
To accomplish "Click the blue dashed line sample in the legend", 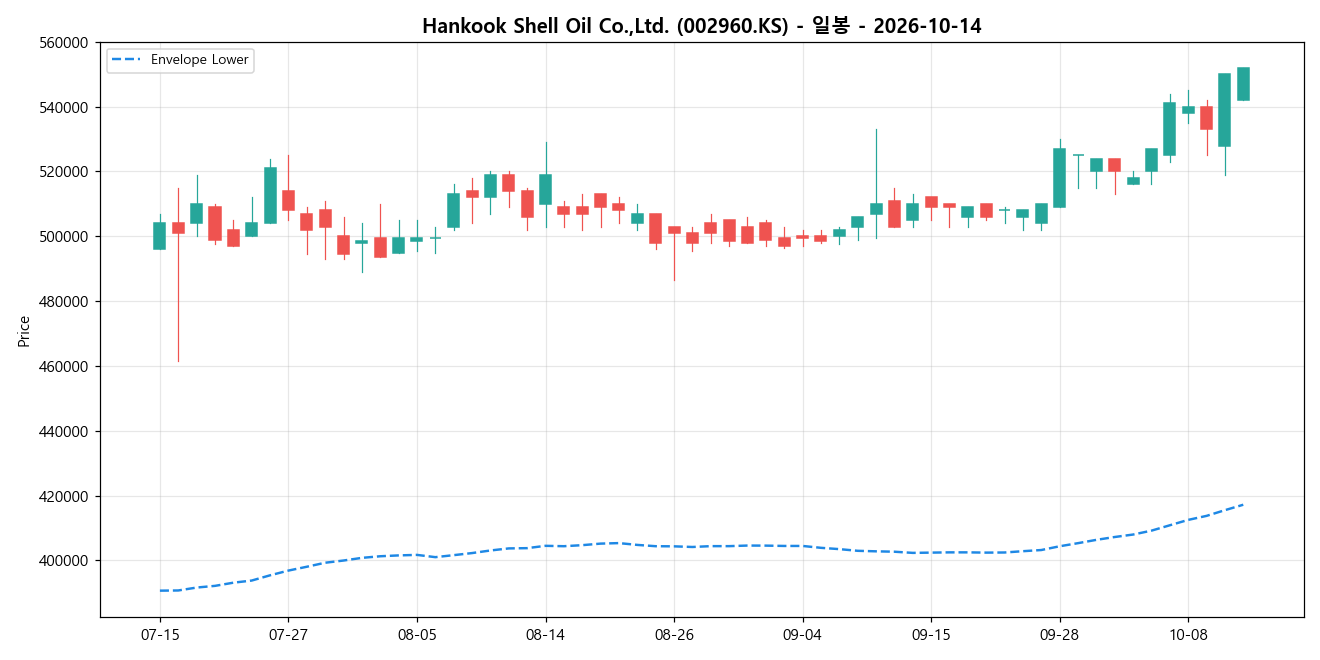I will (x=128, y=60).
